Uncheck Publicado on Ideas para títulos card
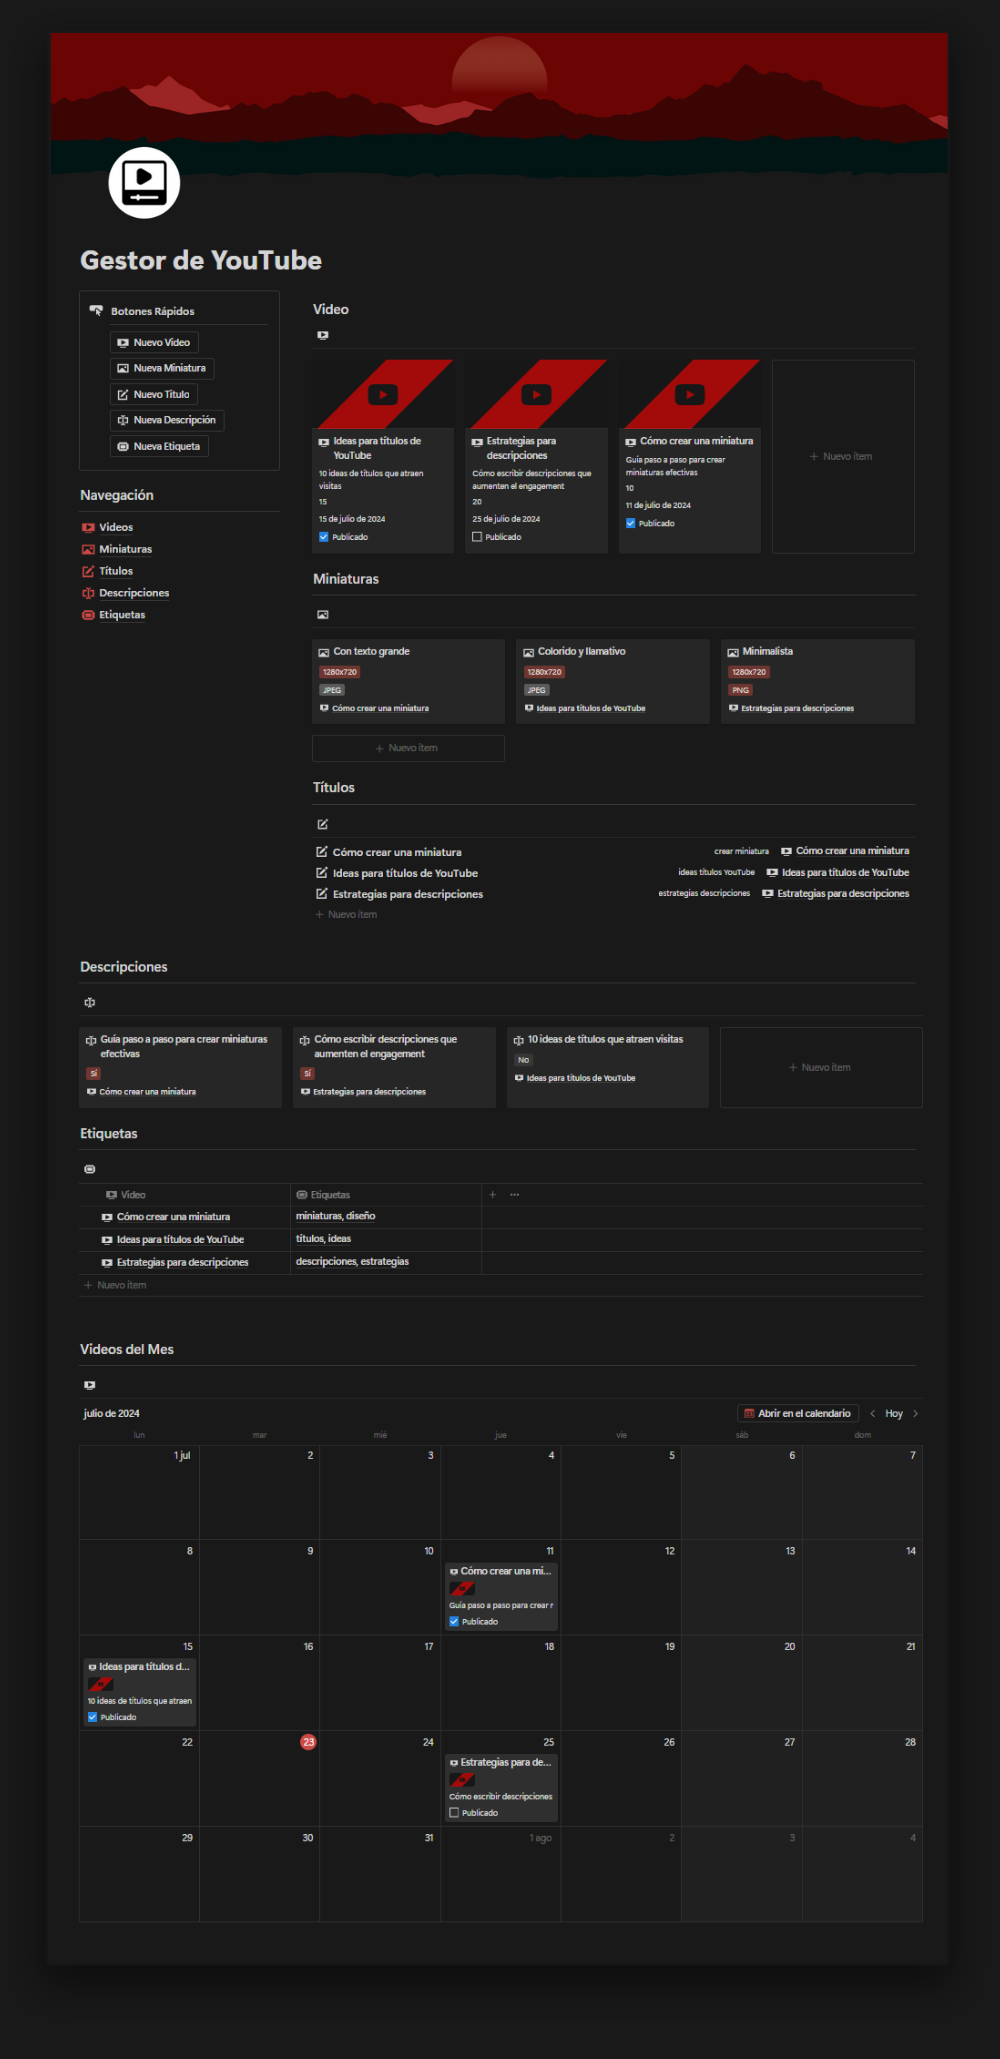Viewport: 1000px width, 2059px height. tap(324, 537)
